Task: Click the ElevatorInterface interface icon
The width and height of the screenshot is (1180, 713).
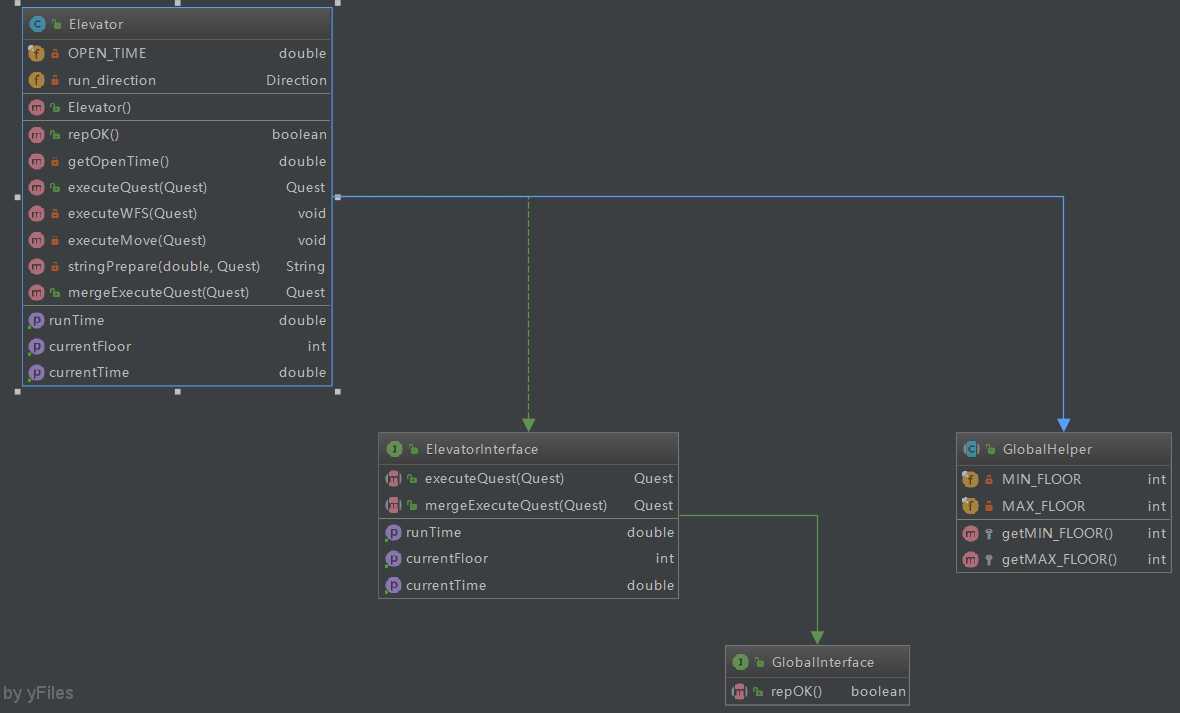Action: [394, 449]
